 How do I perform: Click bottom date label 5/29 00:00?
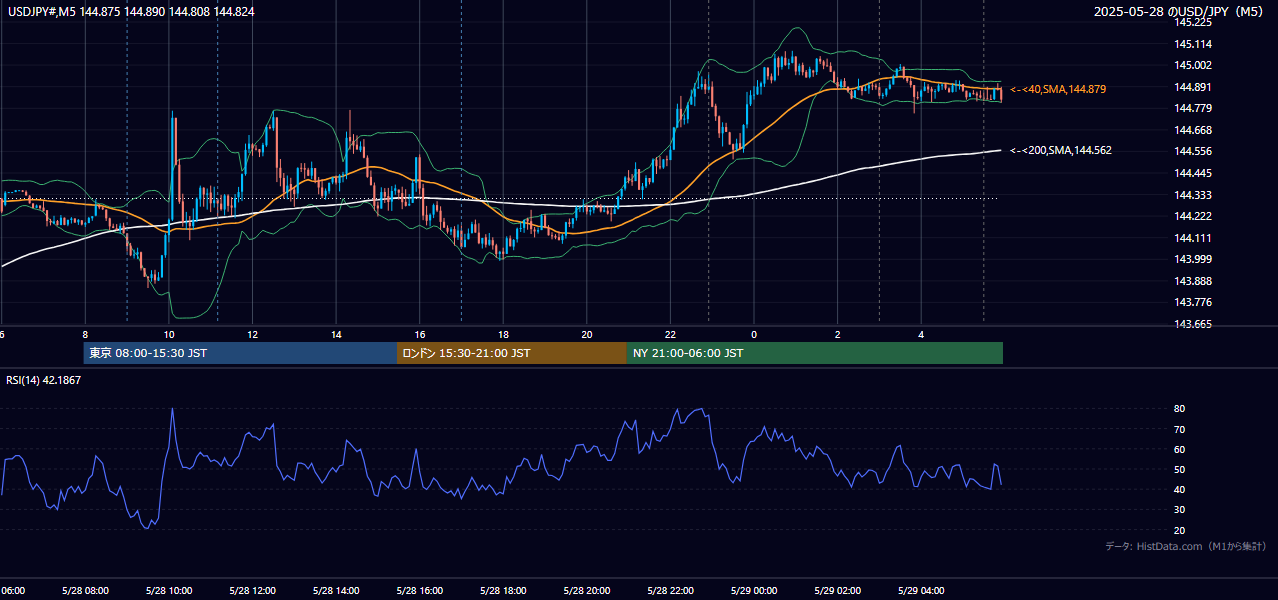tap(754, 590)
